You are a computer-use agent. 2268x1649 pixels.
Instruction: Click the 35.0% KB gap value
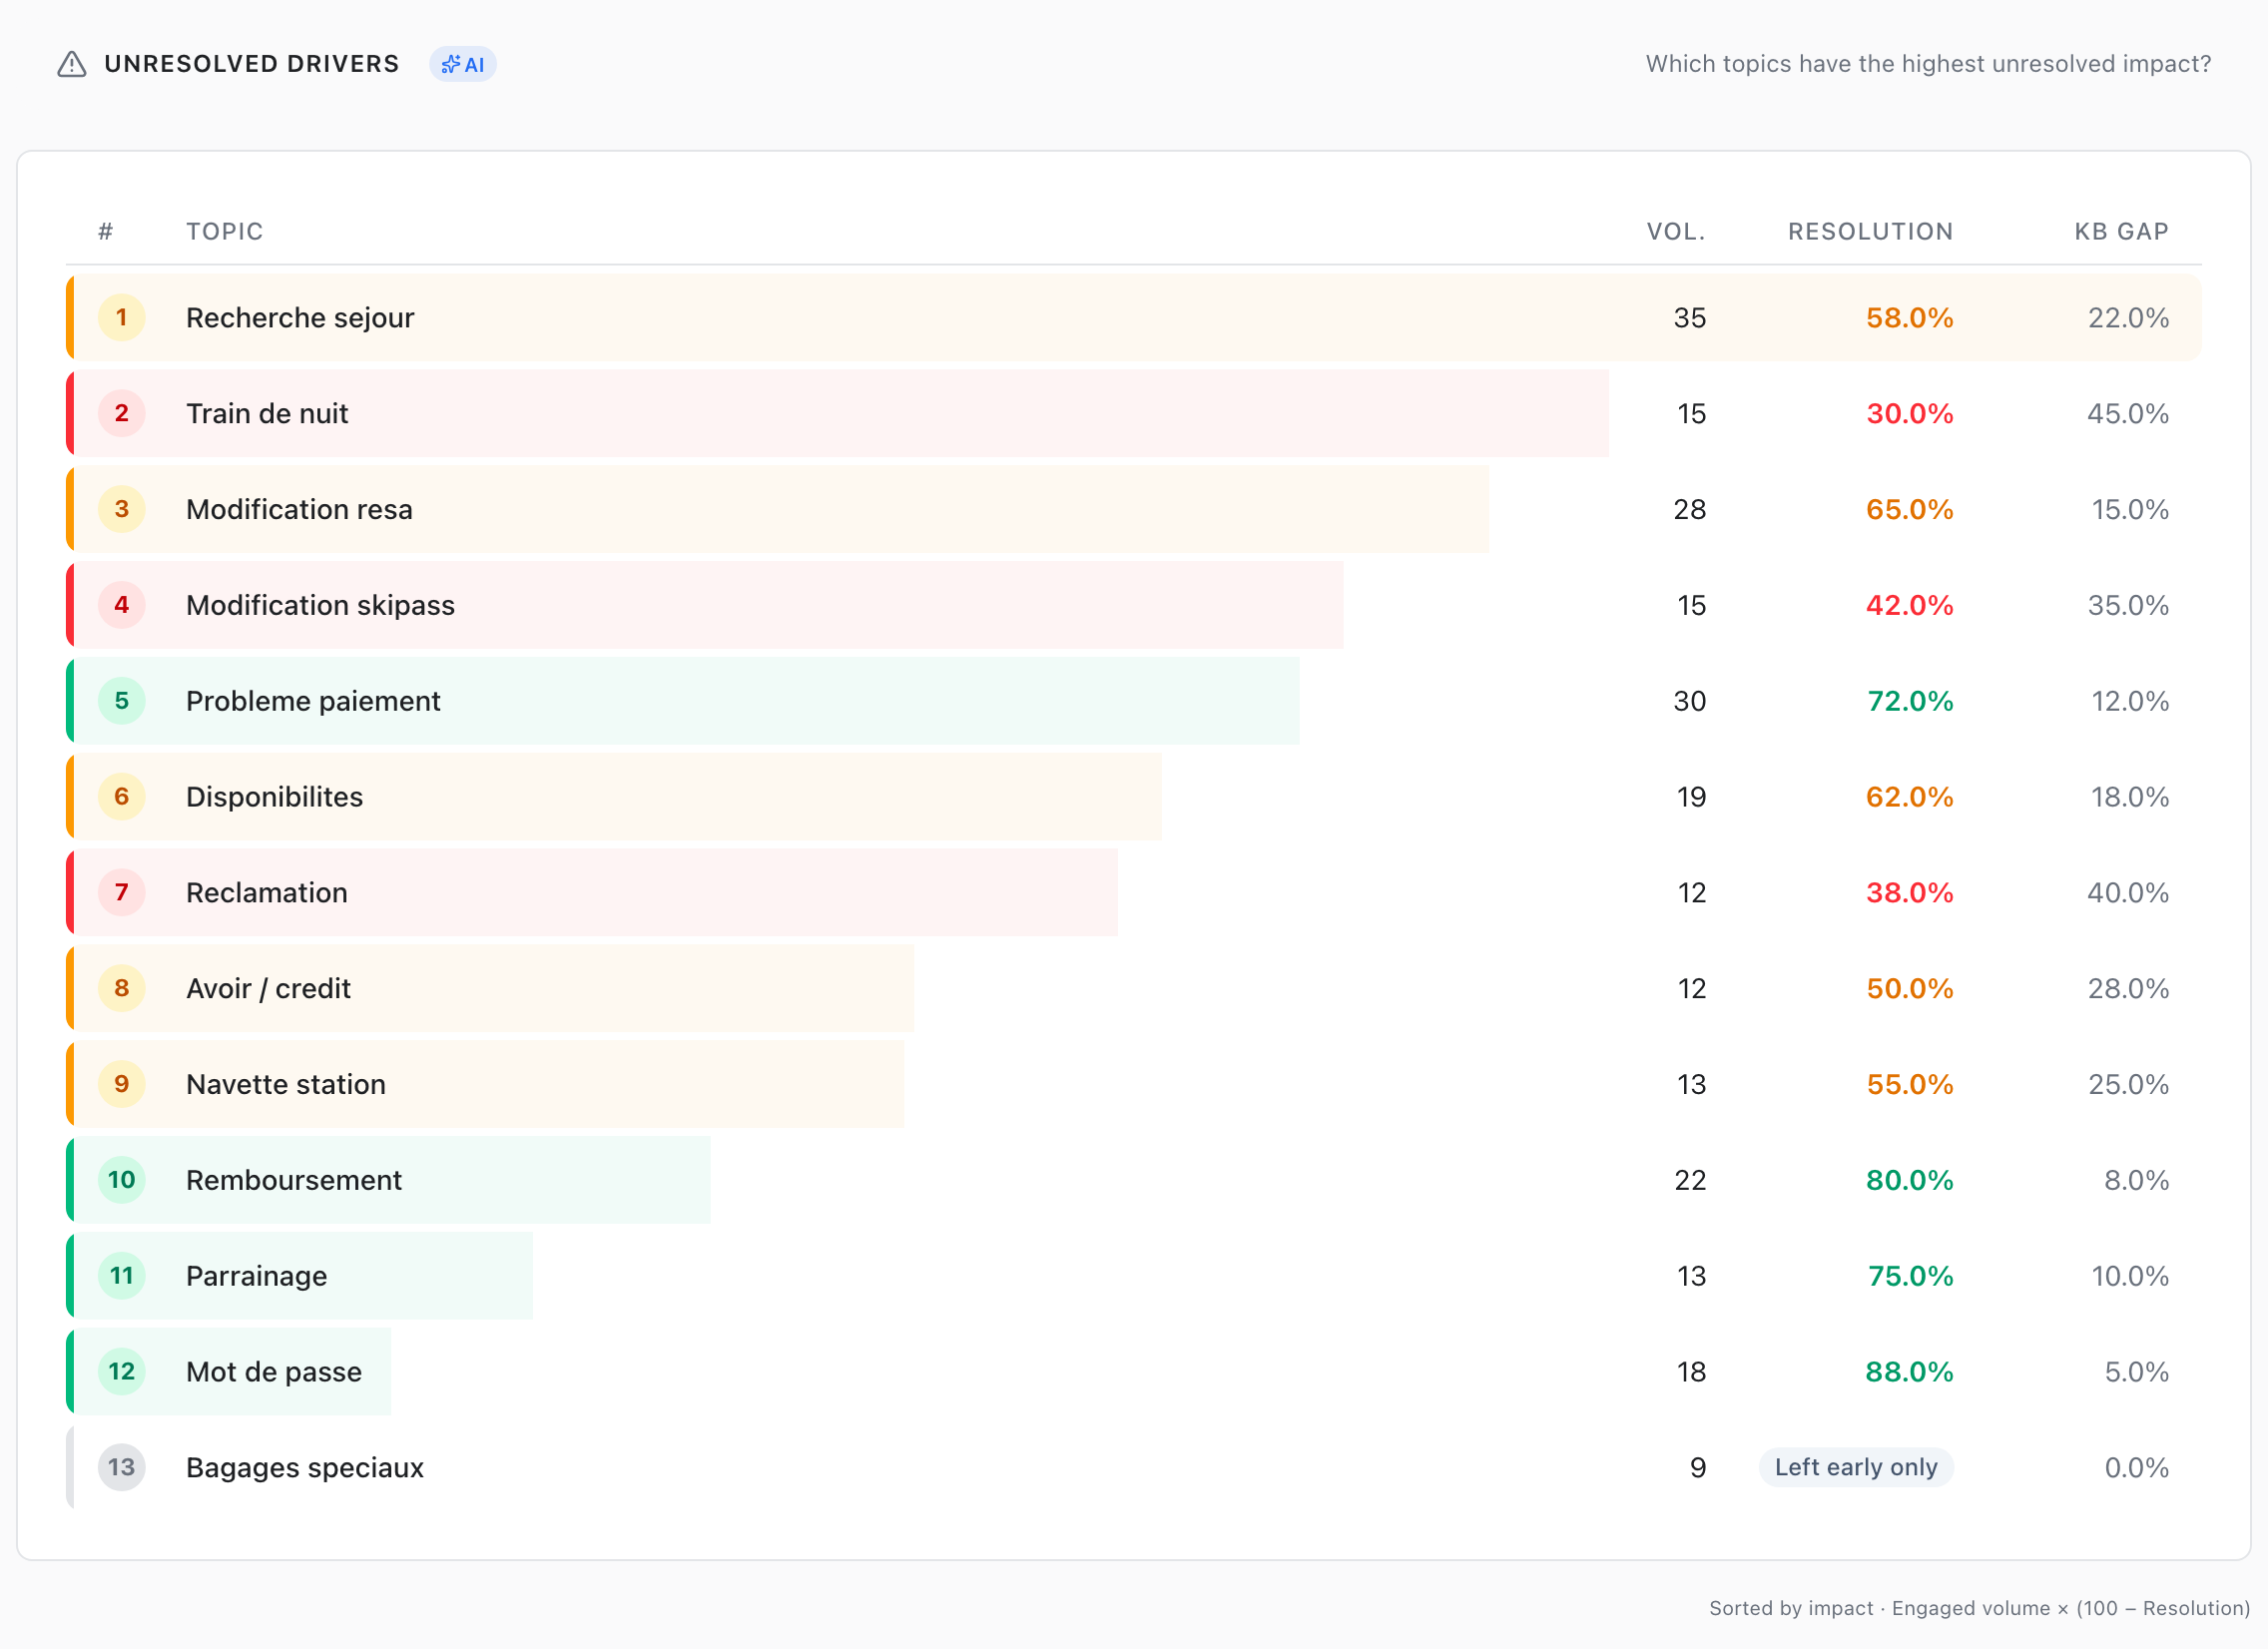(2128, 605)
